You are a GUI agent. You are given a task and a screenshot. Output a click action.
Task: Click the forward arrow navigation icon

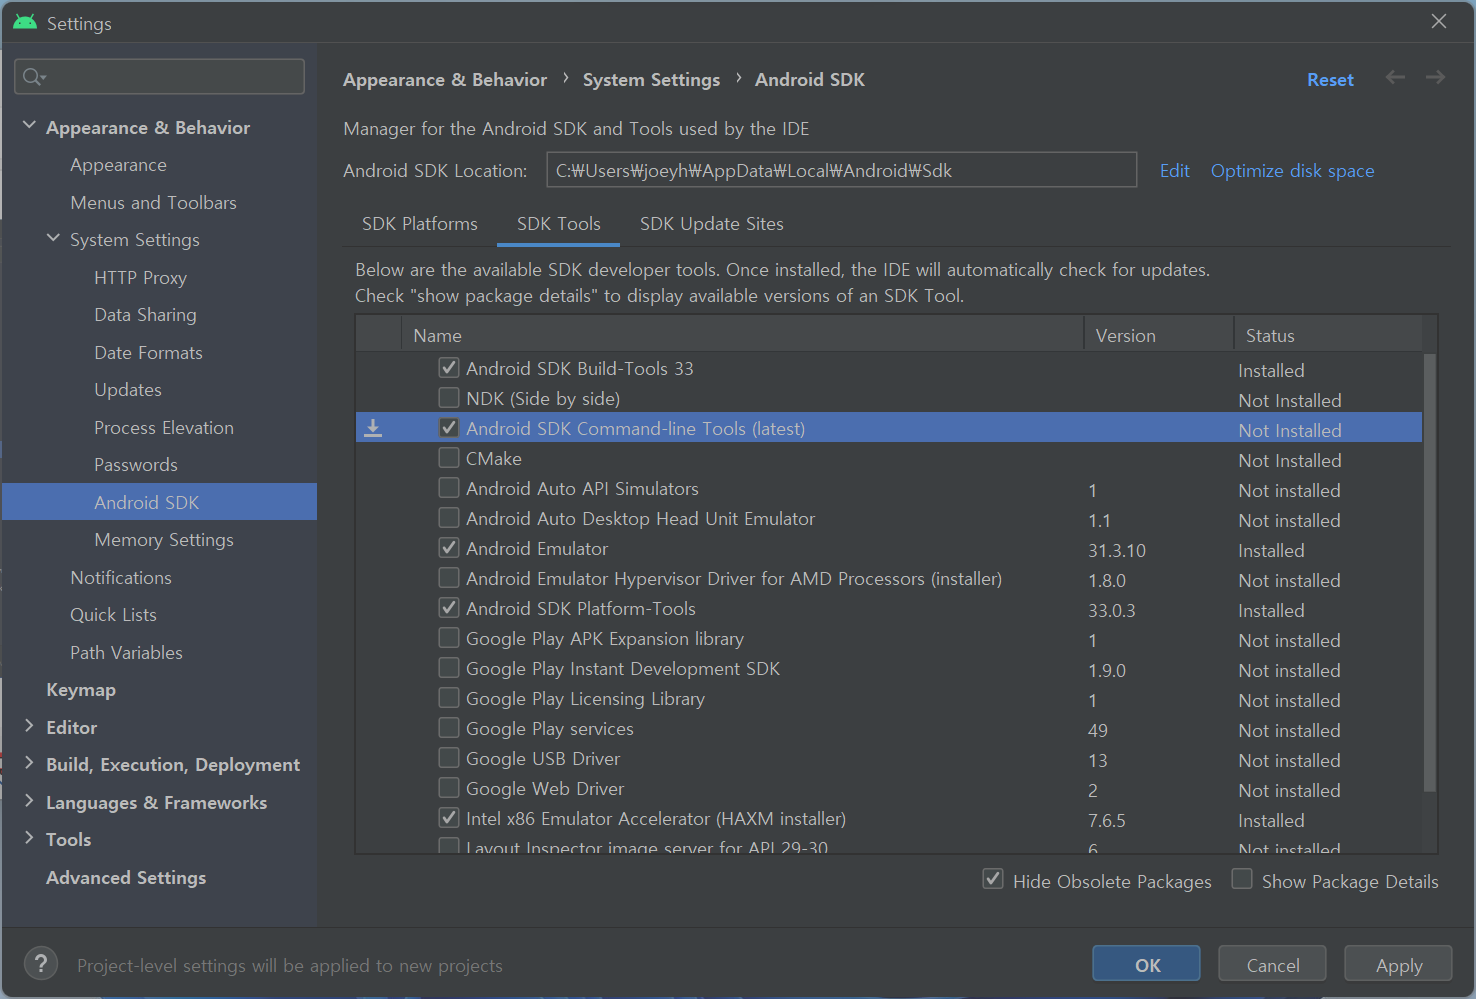[x=1435, y=78]
